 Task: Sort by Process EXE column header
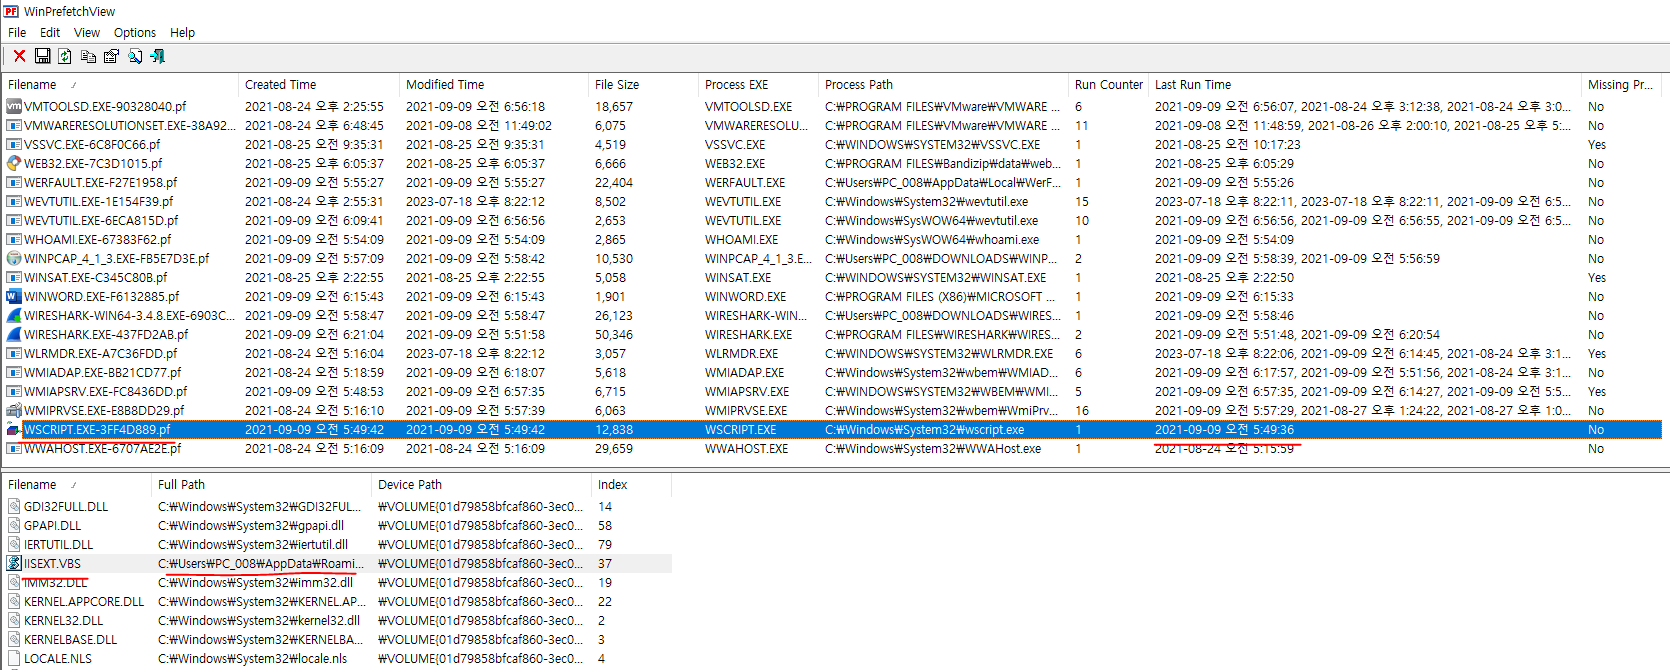click(x=758, y=85)
